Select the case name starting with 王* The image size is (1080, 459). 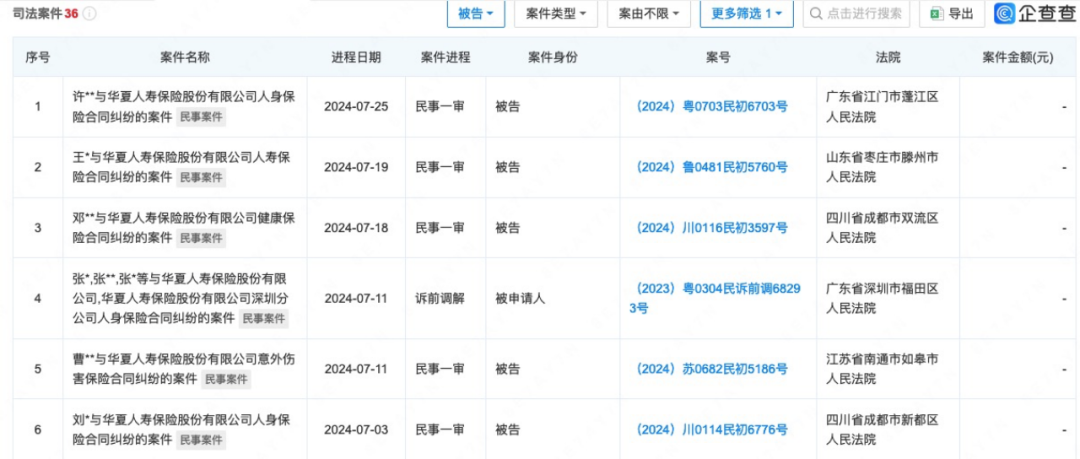click(x=181, y=167)
